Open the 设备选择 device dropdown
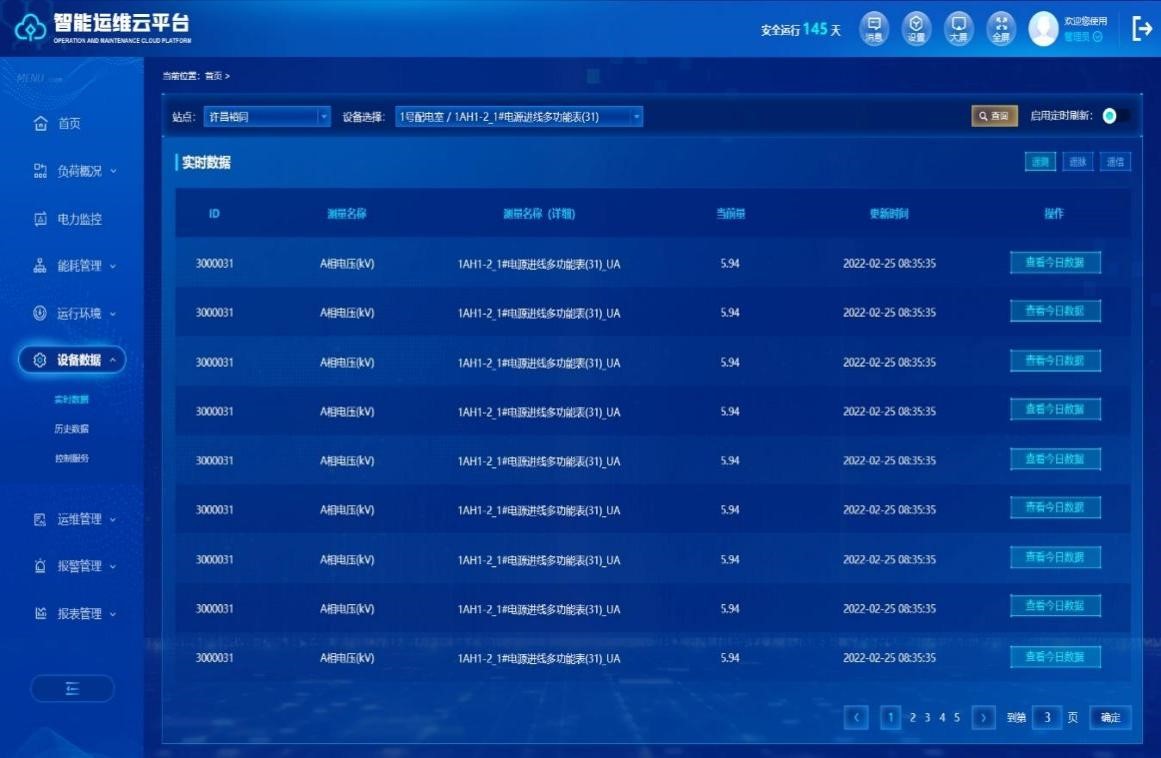 tap(519, 117)
